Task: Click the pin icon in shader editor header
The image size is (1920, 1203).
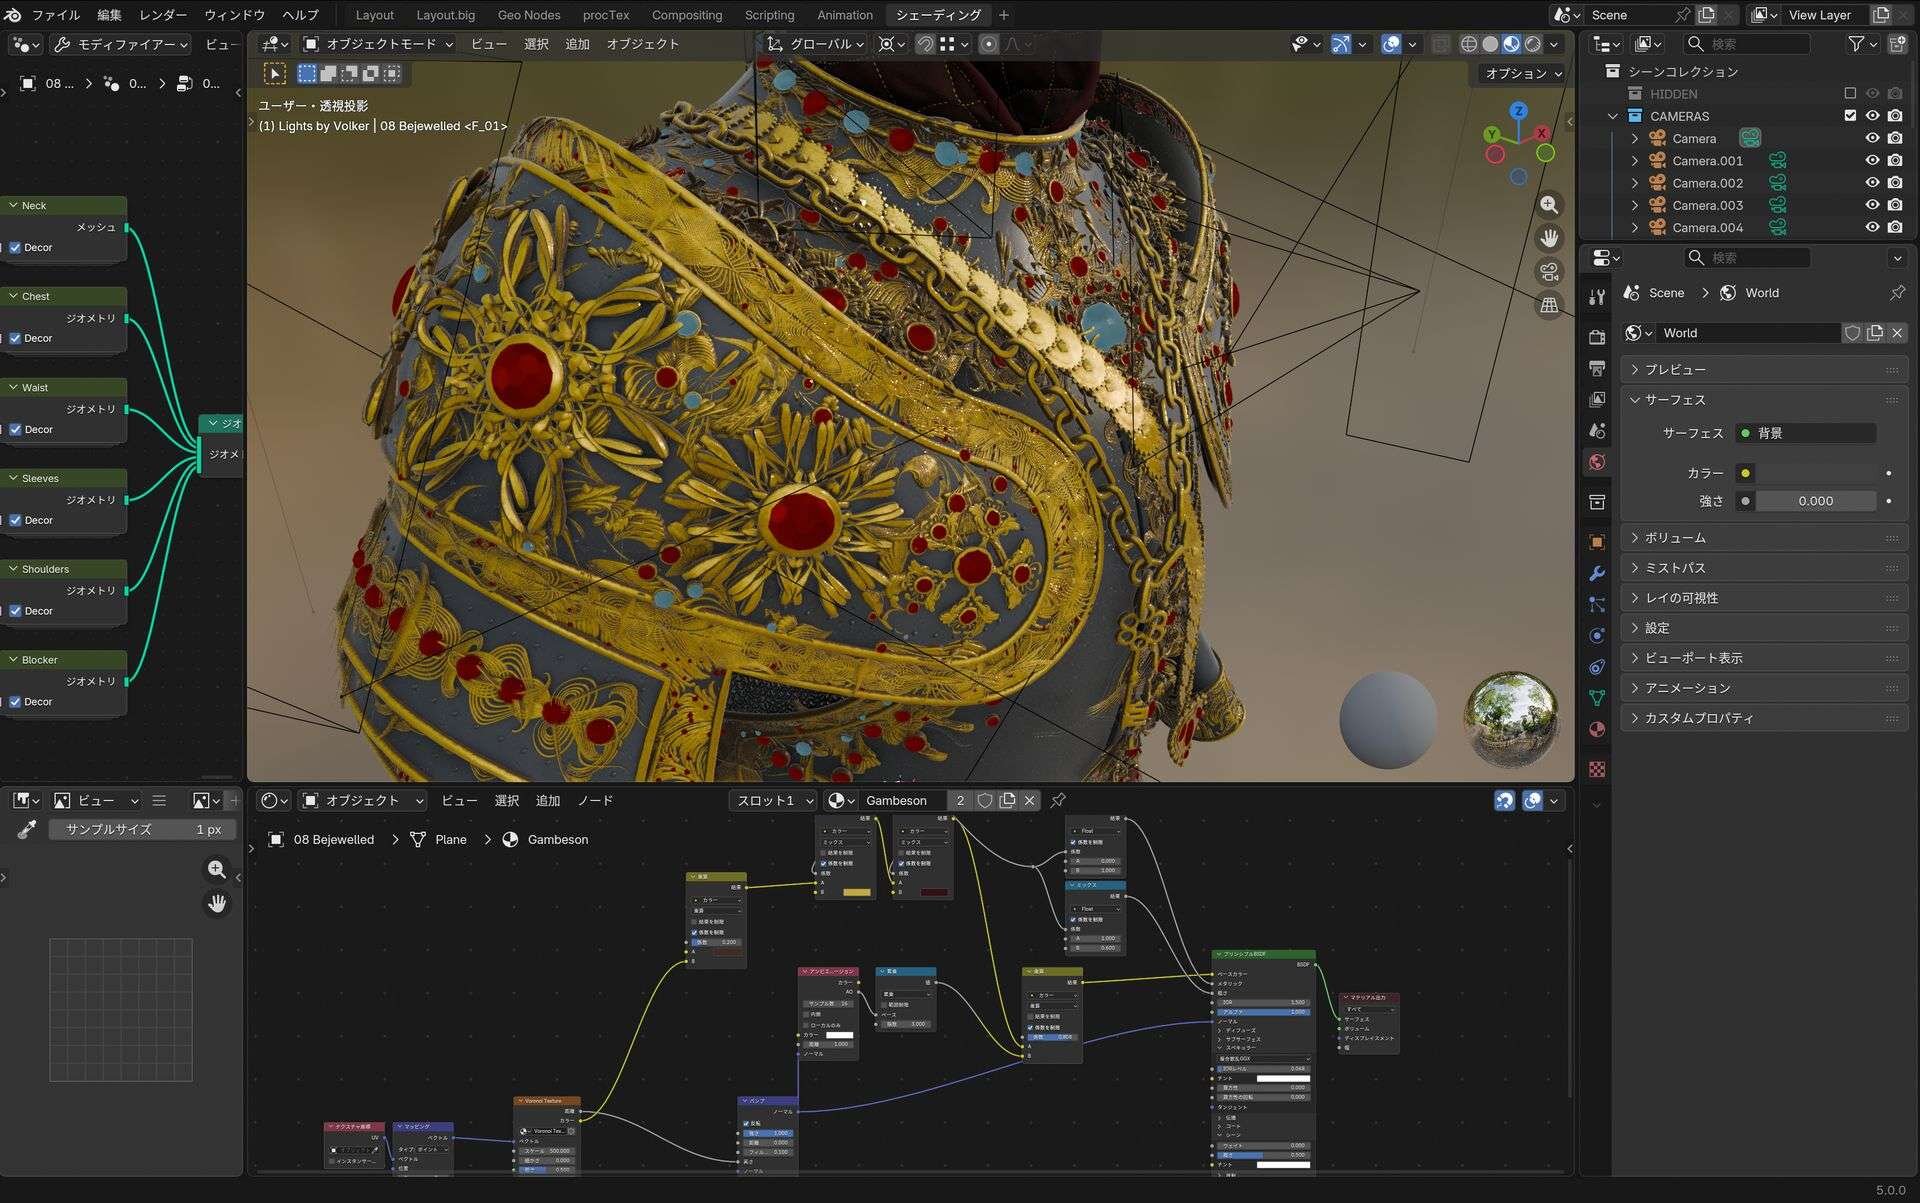Action: pos(1058,800)
